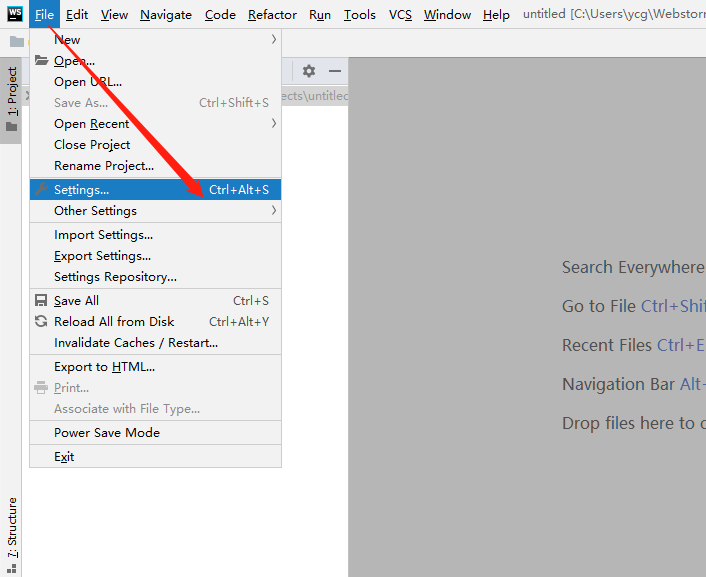Click the printer icon beside Print...
This screenshot has height=577, width=706.
click(41, 387)
